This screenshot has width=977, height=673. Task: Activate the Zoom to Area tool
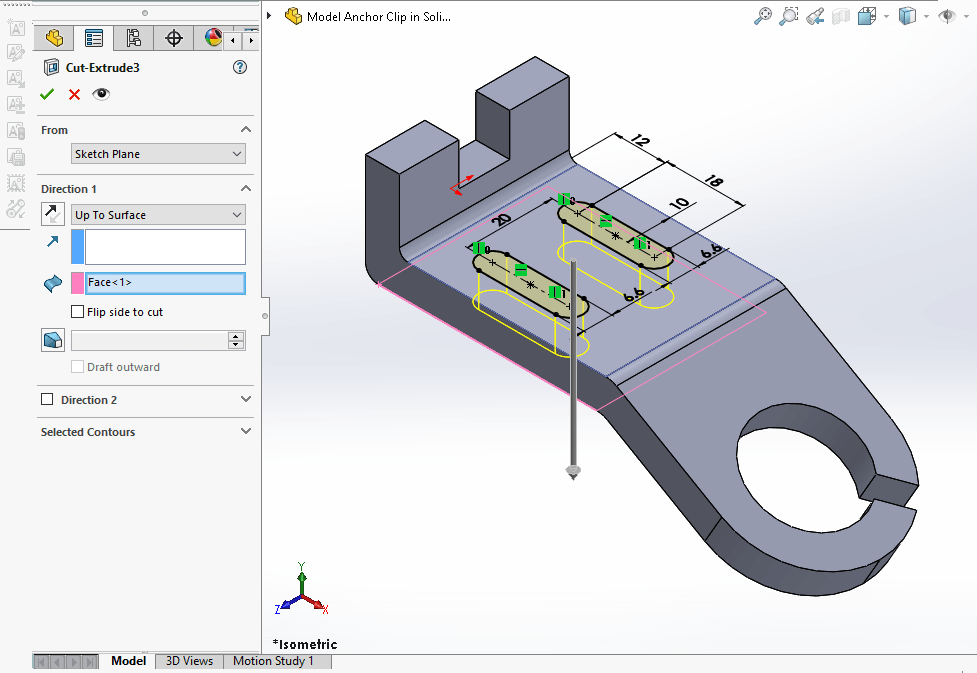click(x=788, y=16)
